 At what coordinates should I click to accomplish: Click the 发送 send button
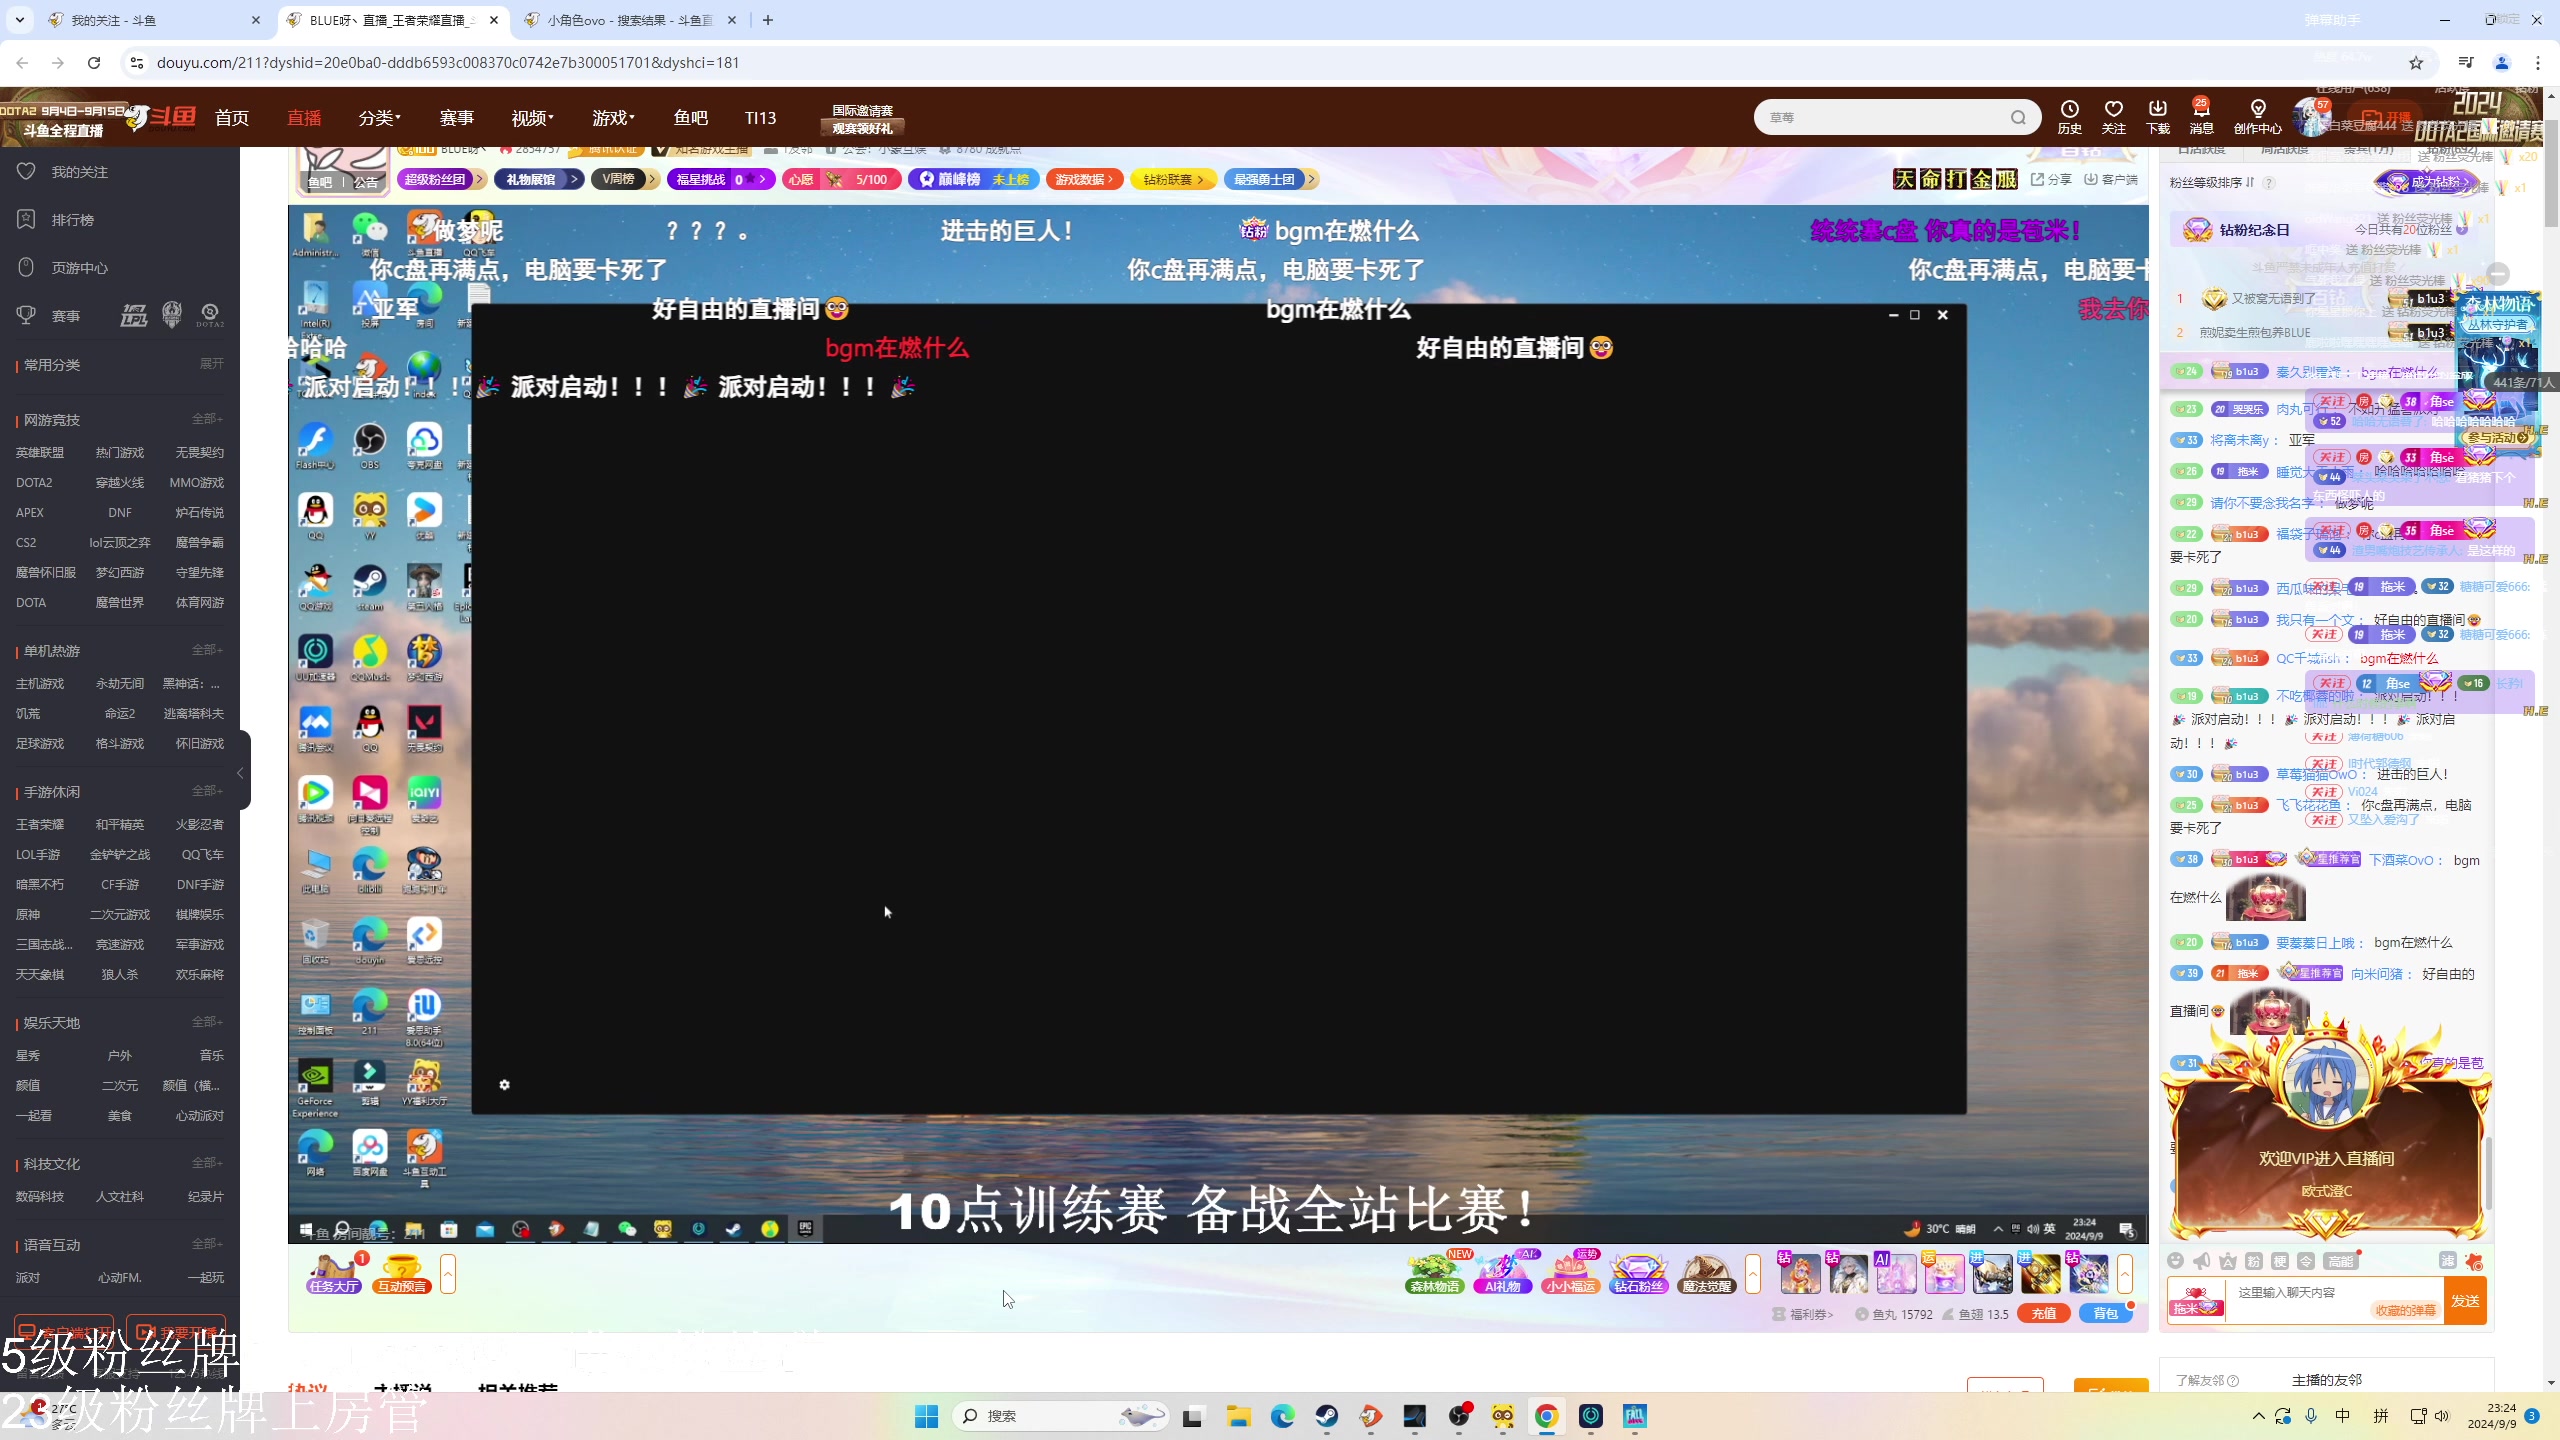click(2465, 1300)
